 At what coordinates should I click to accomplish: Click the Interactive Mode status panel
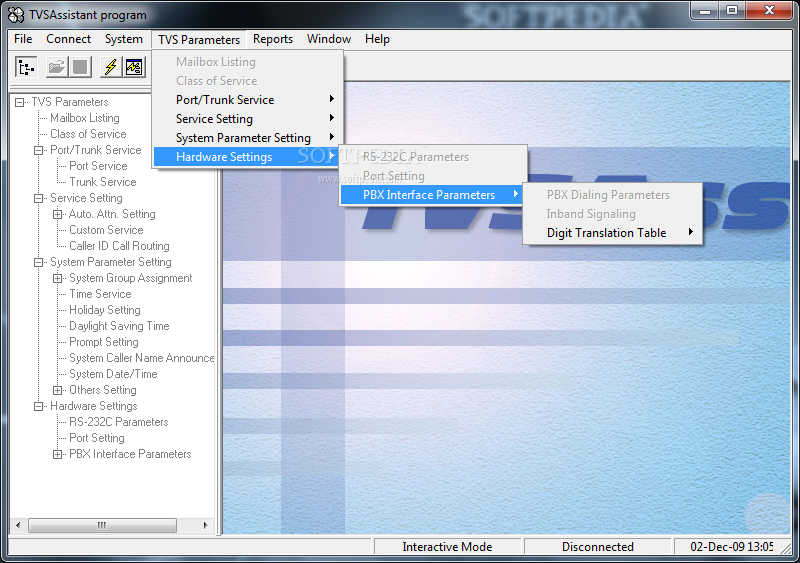pos(447,547)
